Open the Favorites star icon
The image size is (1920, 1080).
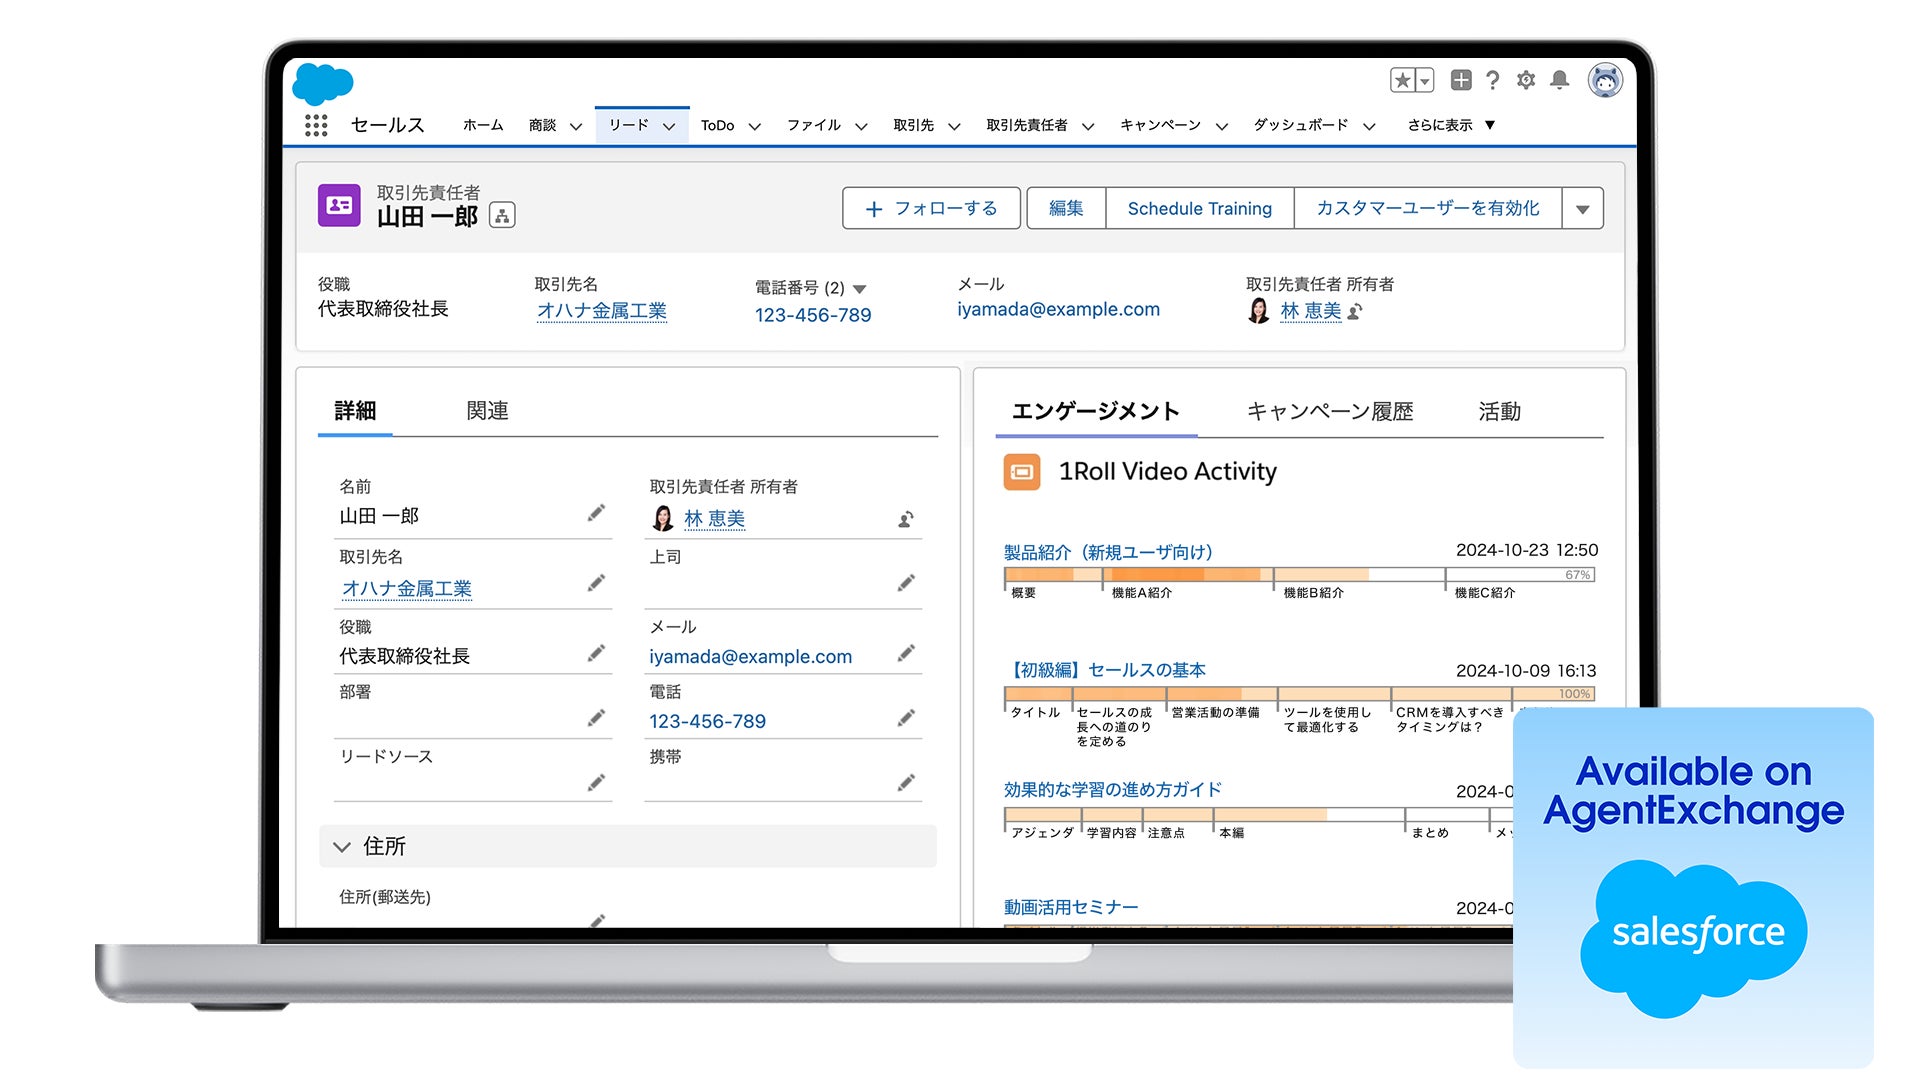(x=1403, y=80)
